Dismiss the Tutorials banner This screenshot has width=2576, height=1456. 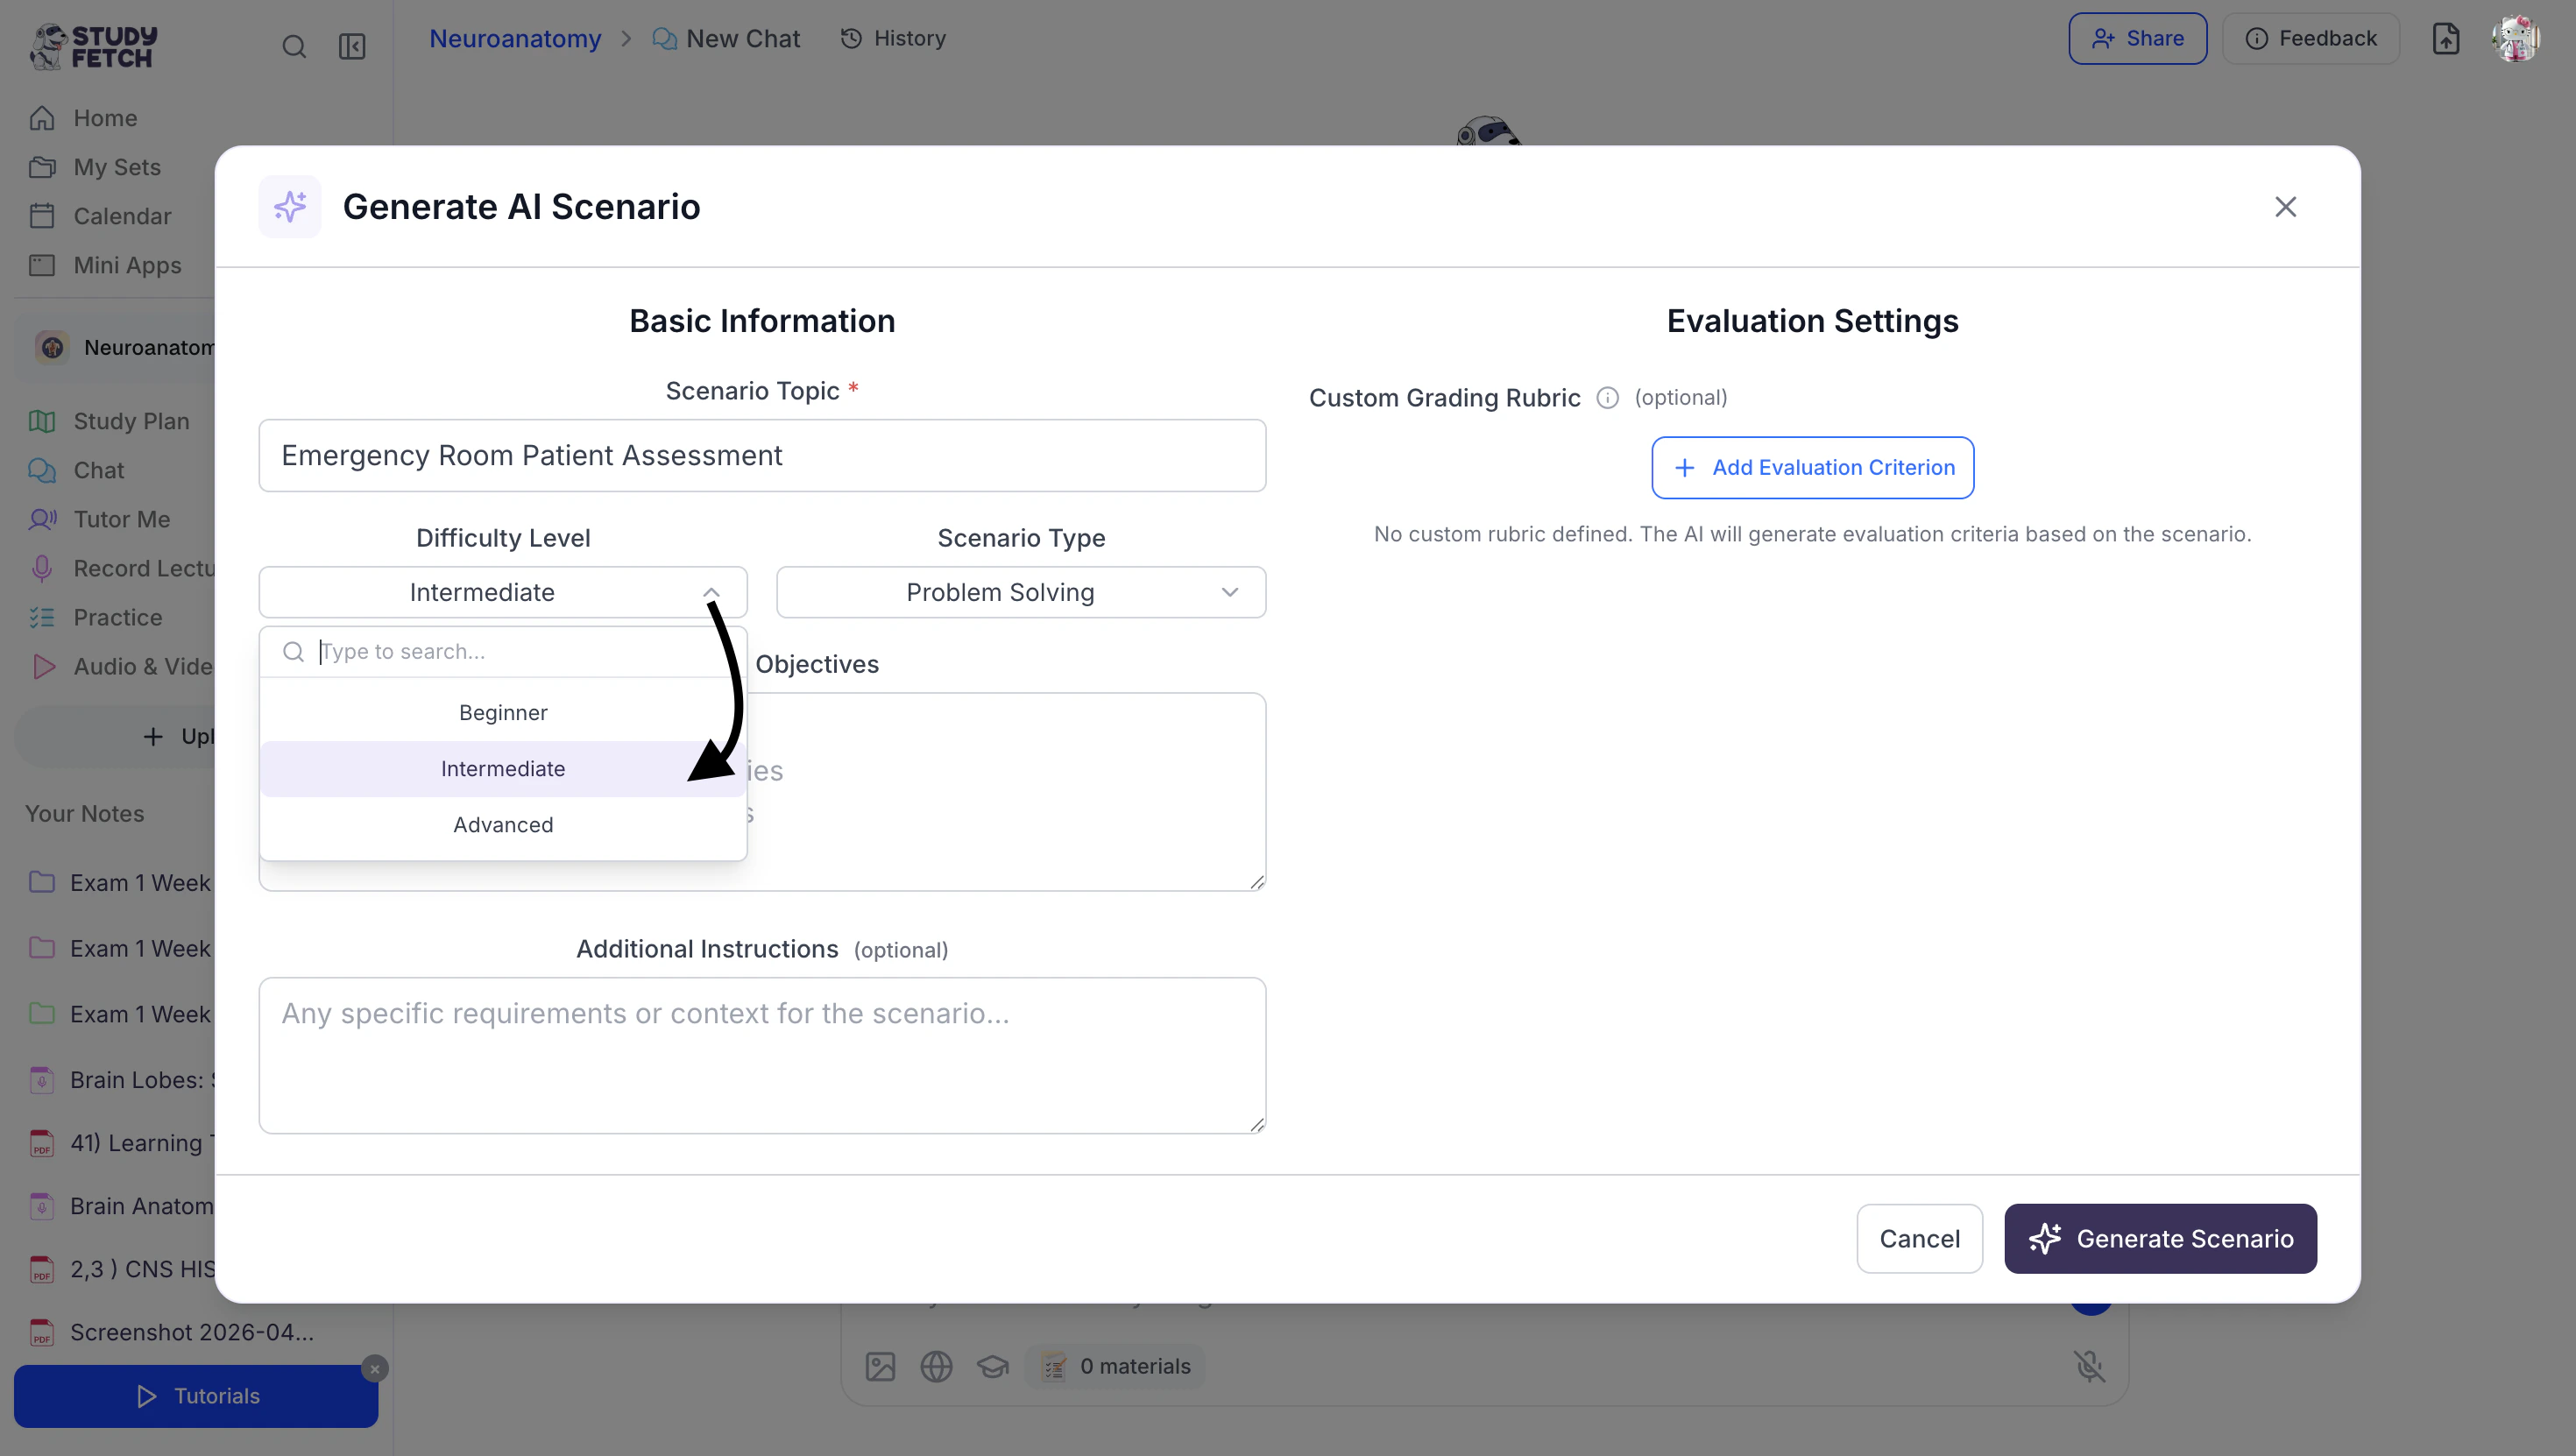coord(375,1368)
